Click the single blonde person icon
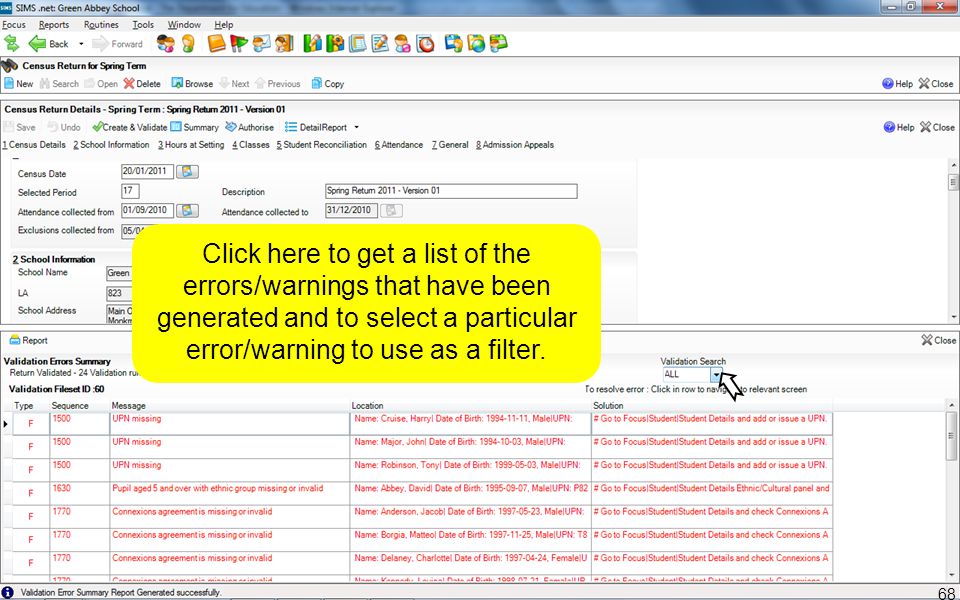Image resolution: width=960 pixels, height=600 pixels. 188,43
